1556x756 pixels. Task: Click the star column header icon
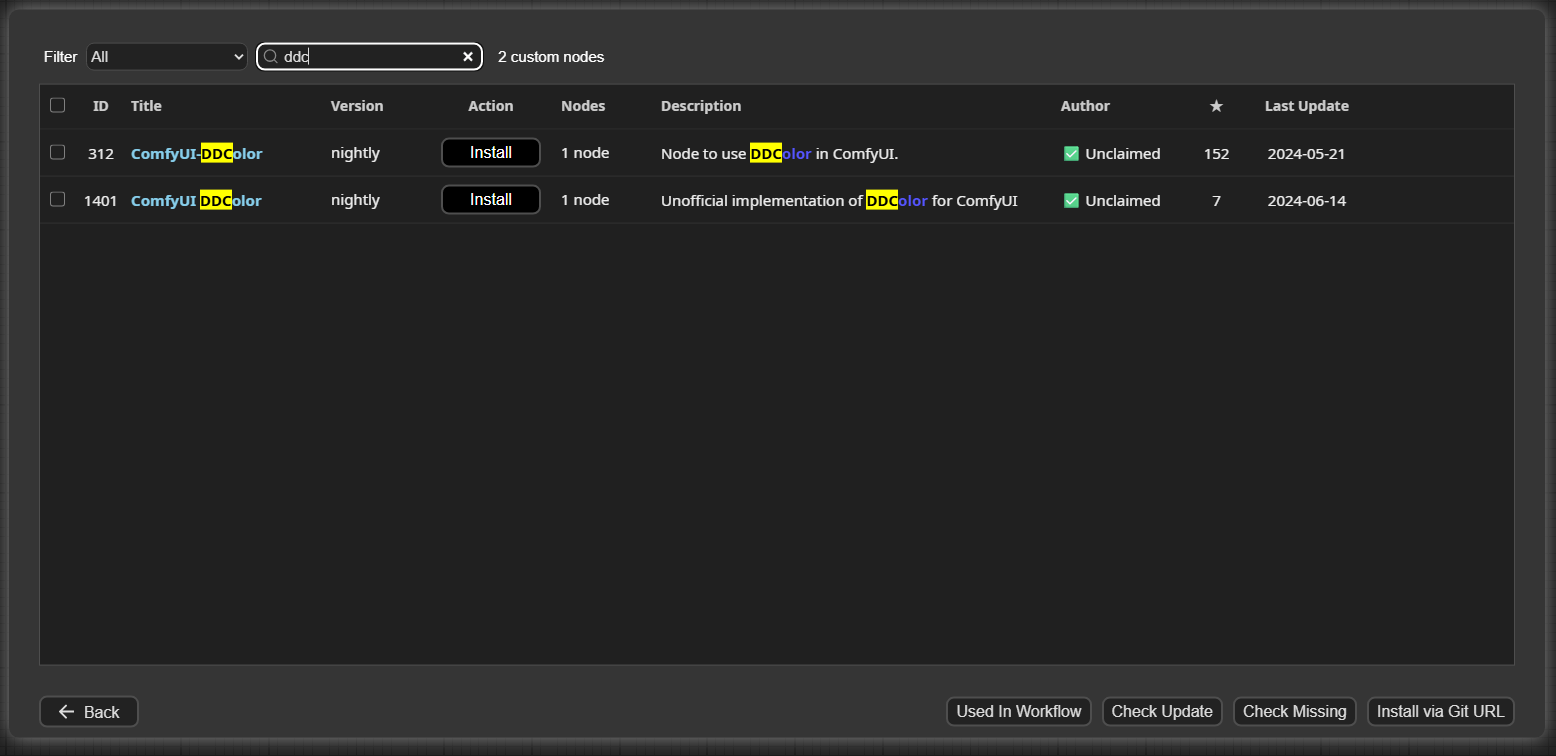click(1216, 106)
